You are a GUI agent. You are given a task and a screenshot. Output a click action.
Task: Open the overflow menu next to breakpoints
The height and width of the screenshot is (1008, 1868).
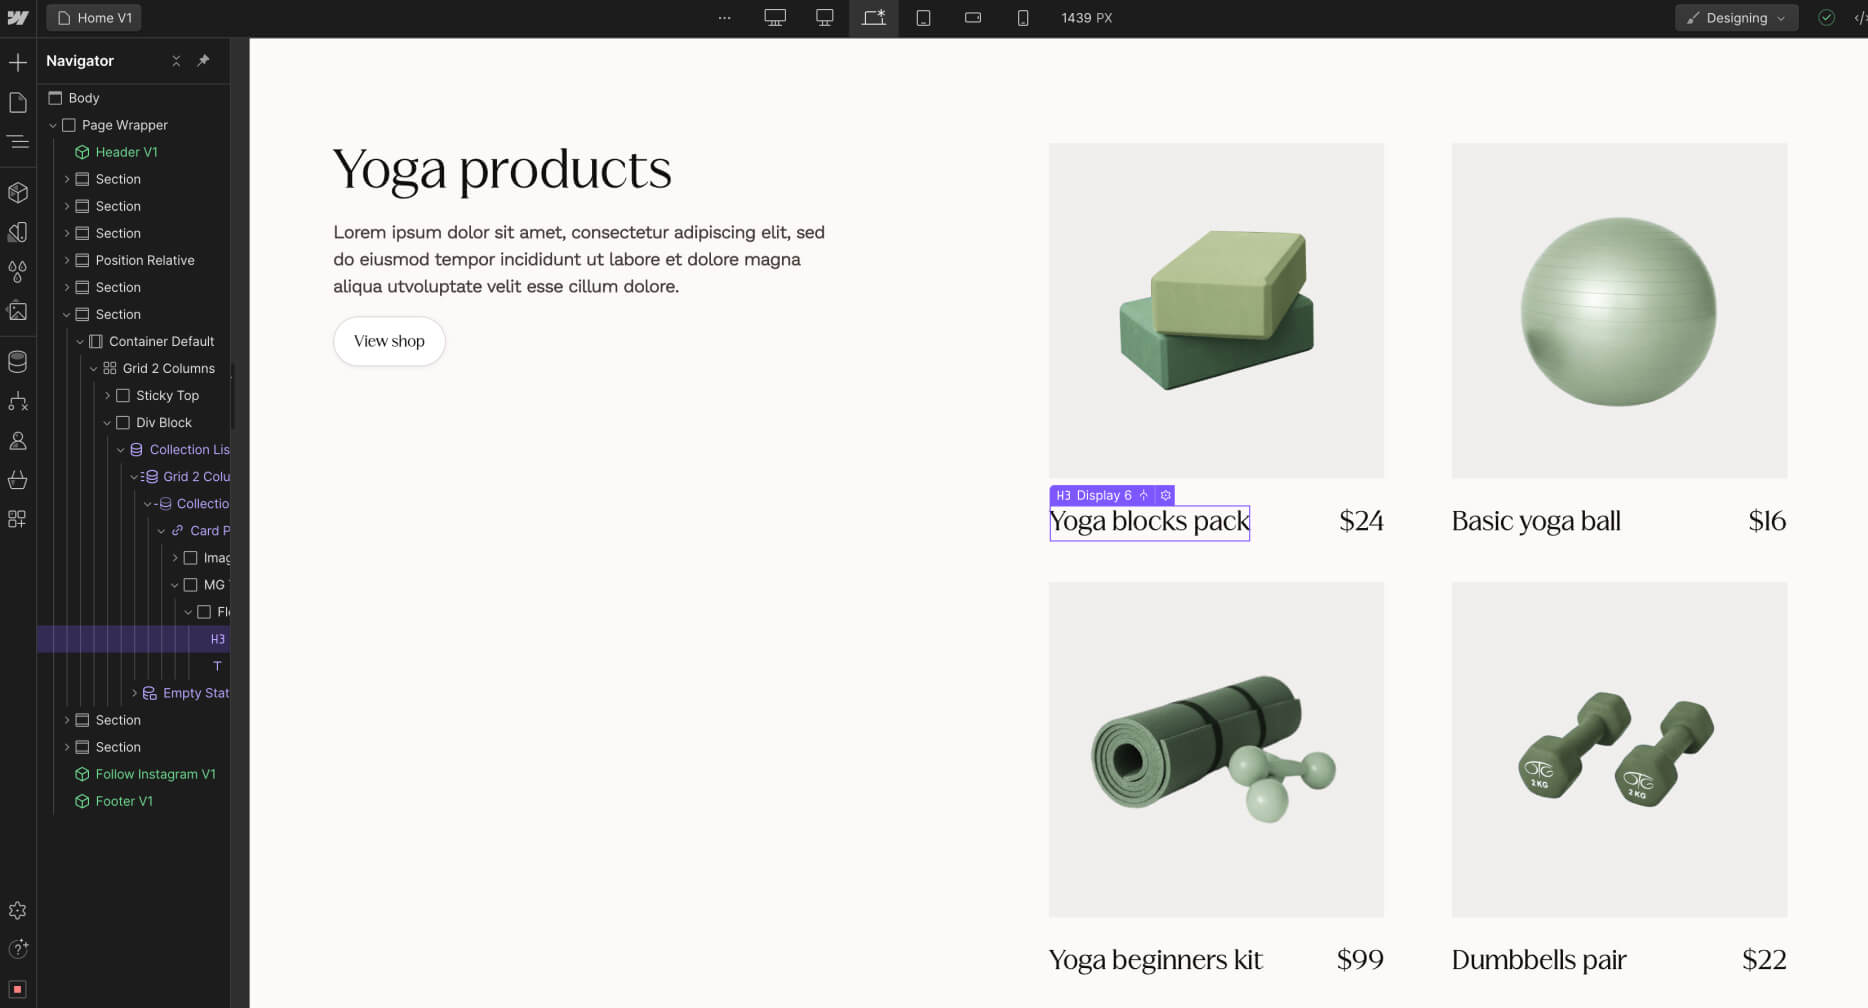(723, 17)
